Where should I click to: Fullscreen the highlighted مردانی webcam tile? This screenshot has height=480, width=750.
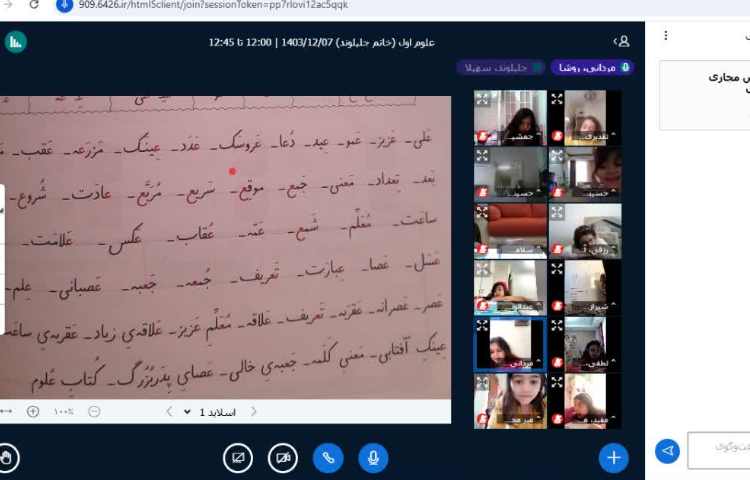(482, 326)
